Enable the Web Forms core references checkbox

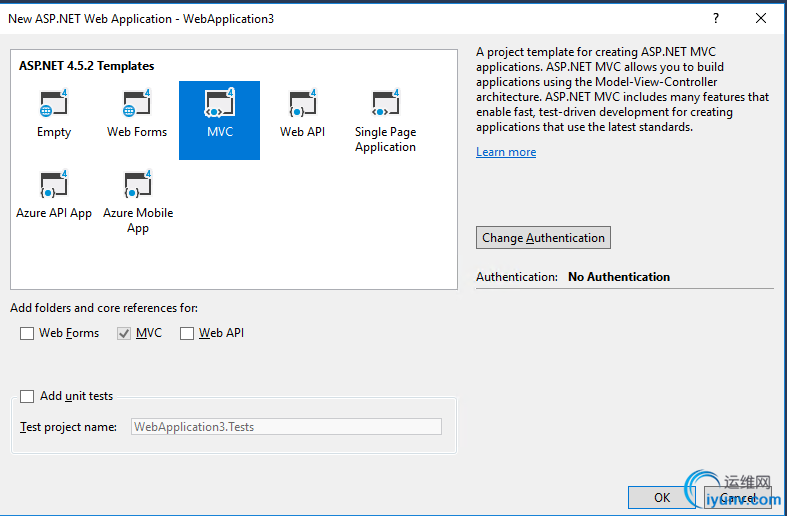click(27, 333)
